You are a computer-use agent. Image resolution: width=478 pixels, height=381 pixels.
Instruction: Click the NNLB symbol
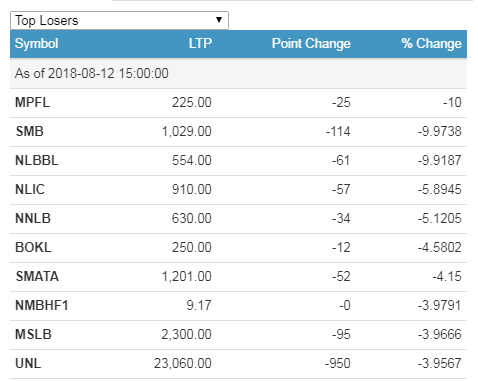coord(33,218)
